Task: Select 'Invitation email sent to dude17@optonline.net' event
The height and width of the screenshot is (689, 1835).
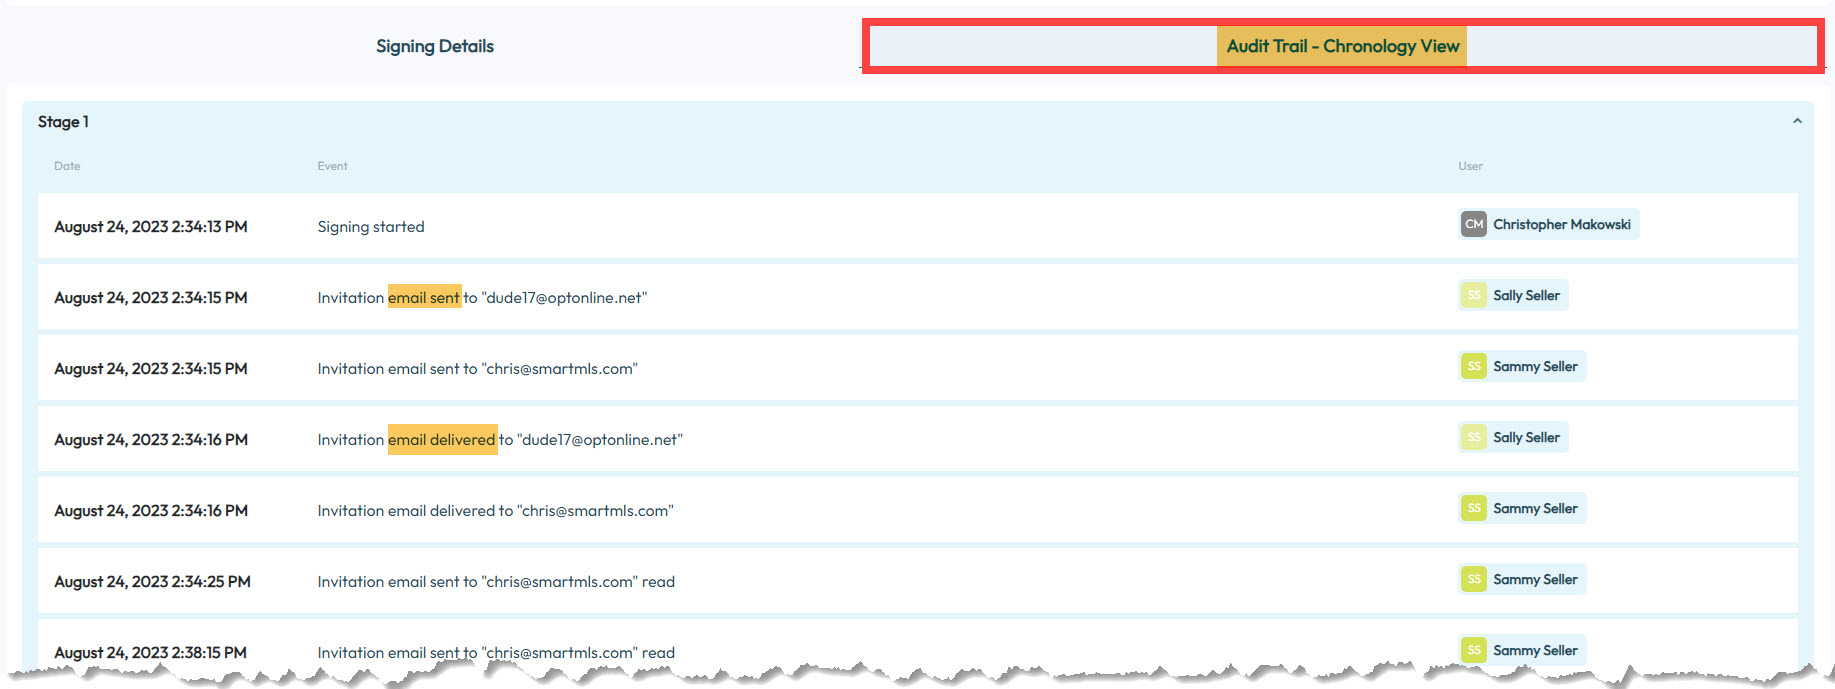Action: pyautogui.click(x=482, y=298)
